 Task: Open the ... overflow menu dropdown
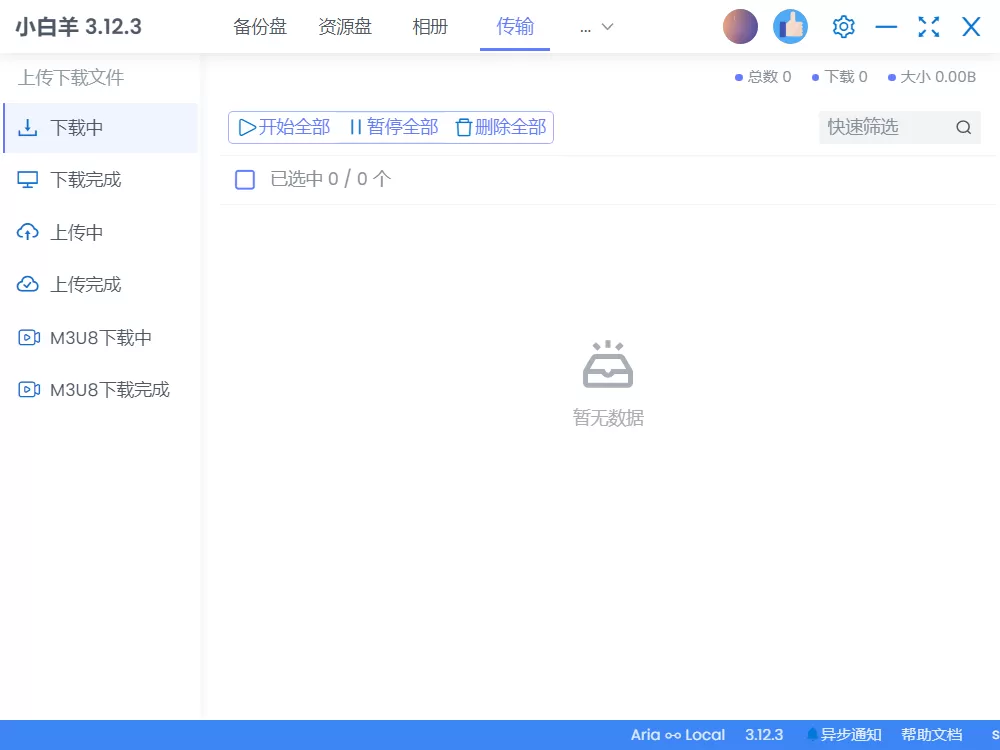pos(595,28)
